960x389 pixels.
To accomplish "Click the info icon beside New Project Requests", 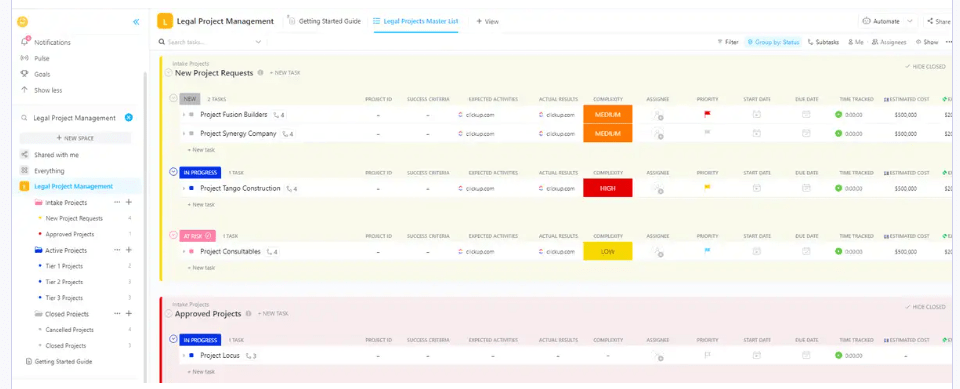I will click(x=260, y=72).
